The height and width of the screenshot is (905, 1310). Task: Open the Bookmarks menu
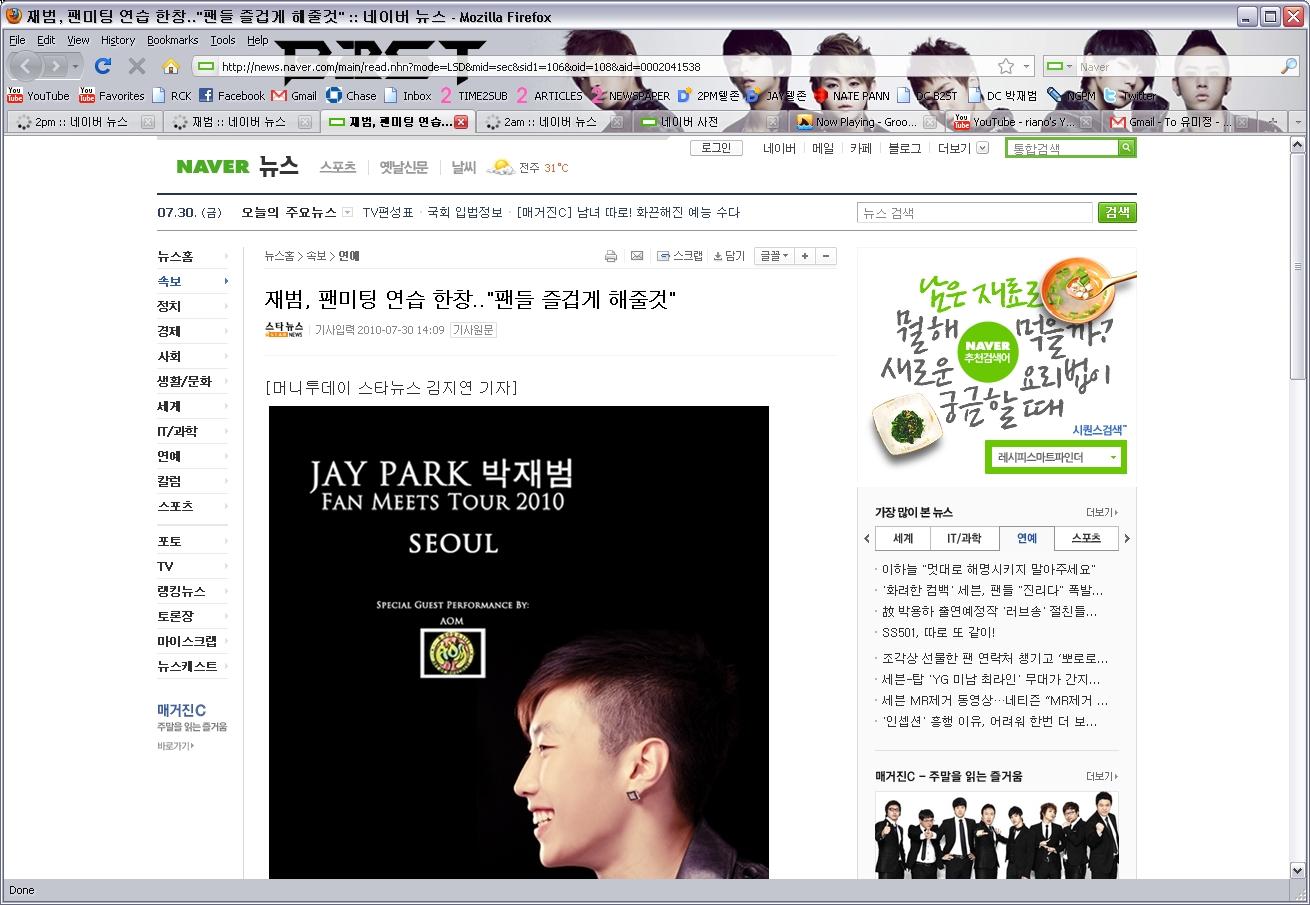coord(172,40)
